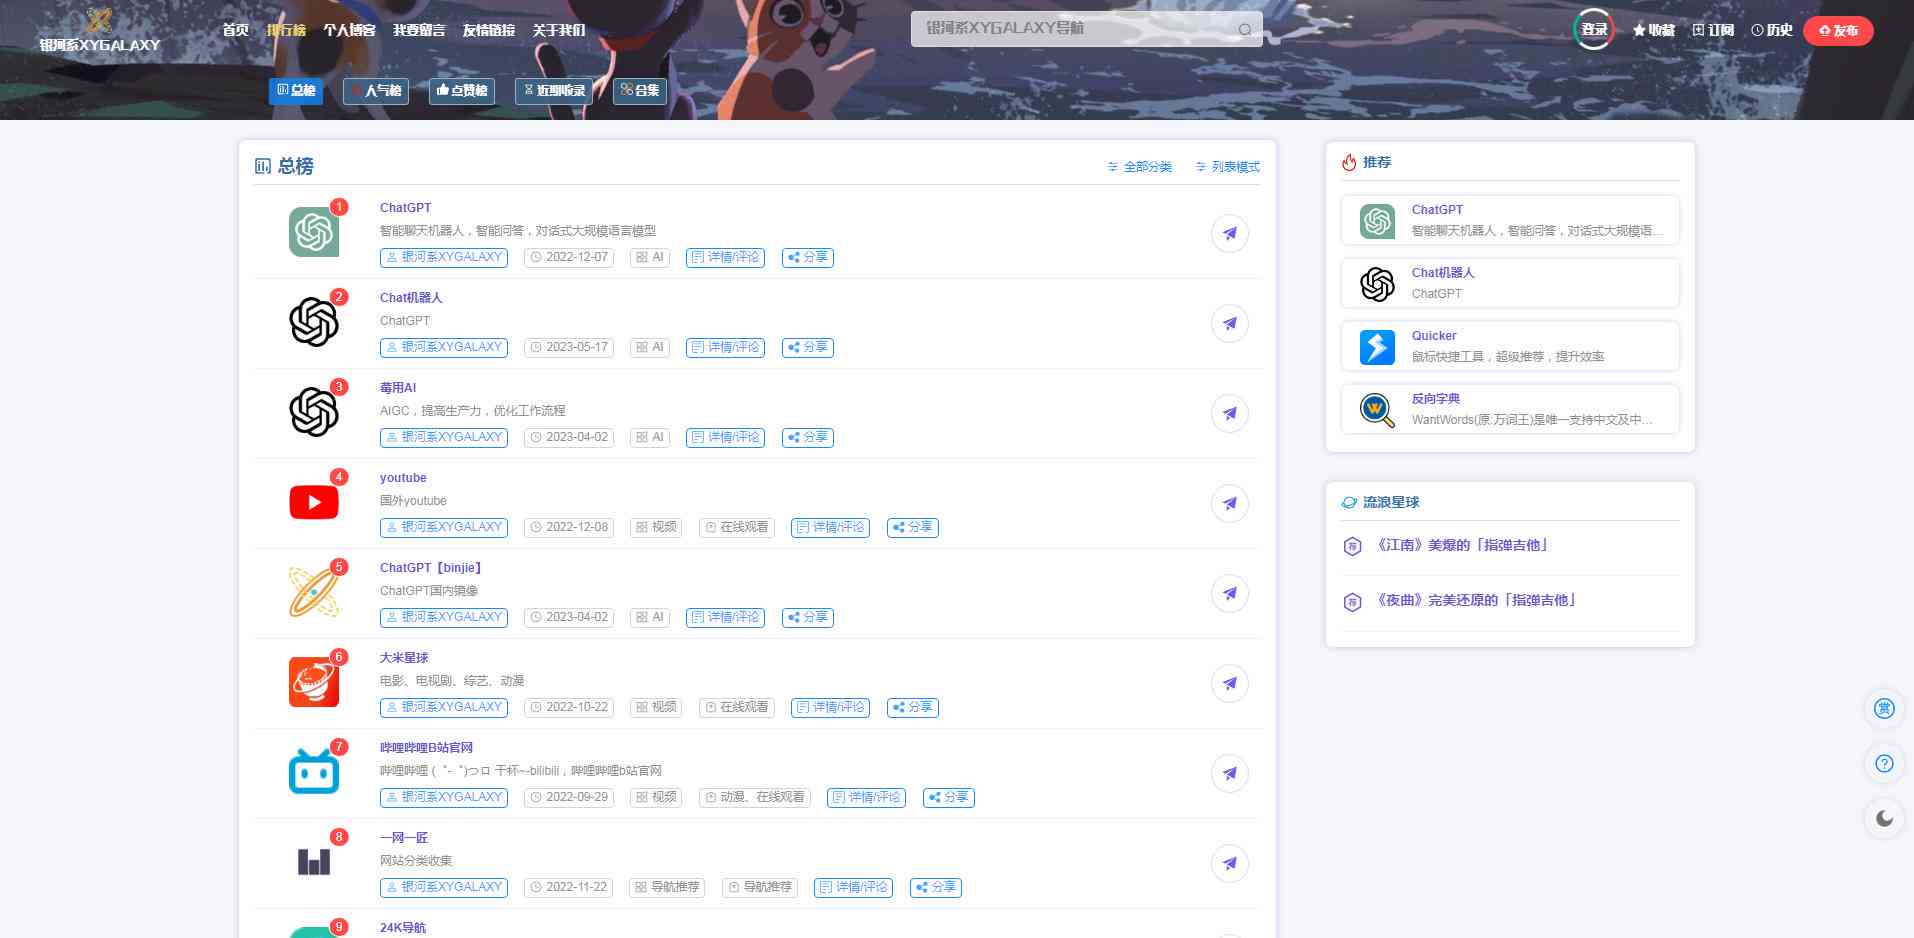Switch to 列表模式 view

coord(1228,167)
